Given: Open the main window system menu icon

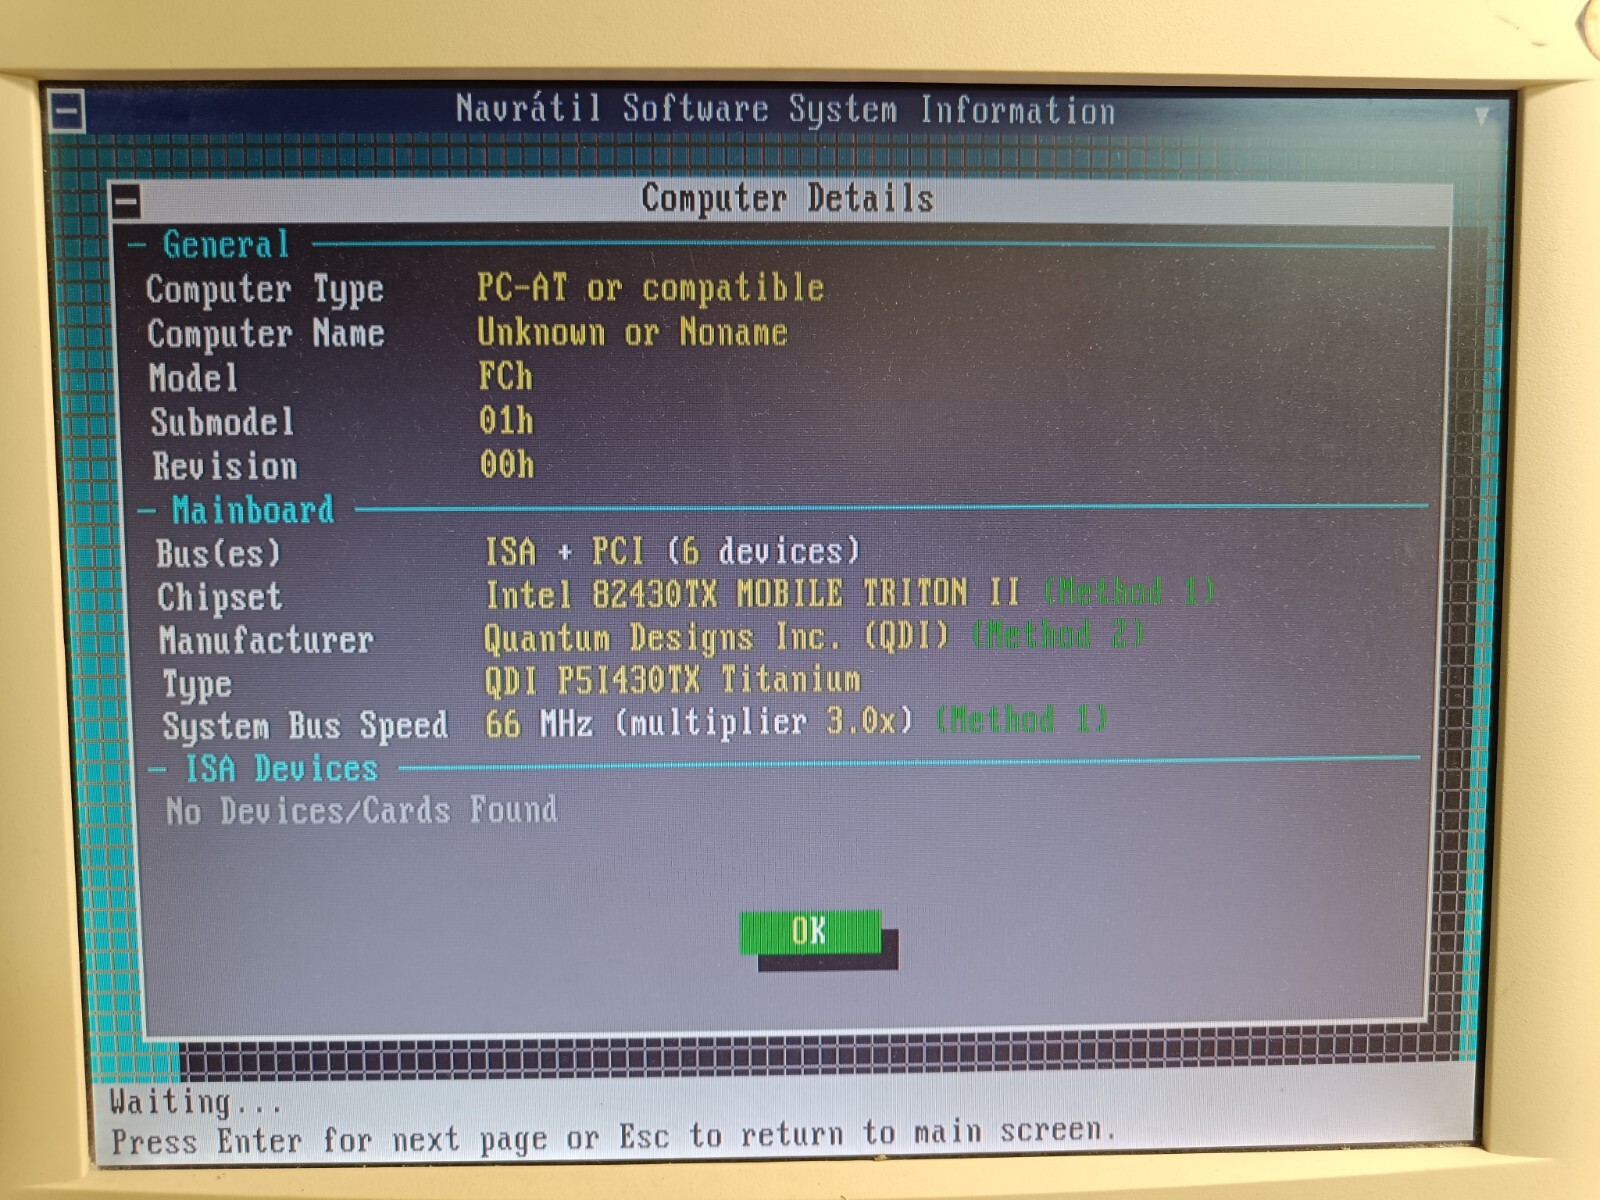Looking at the screenshot, I should (67, 110).
